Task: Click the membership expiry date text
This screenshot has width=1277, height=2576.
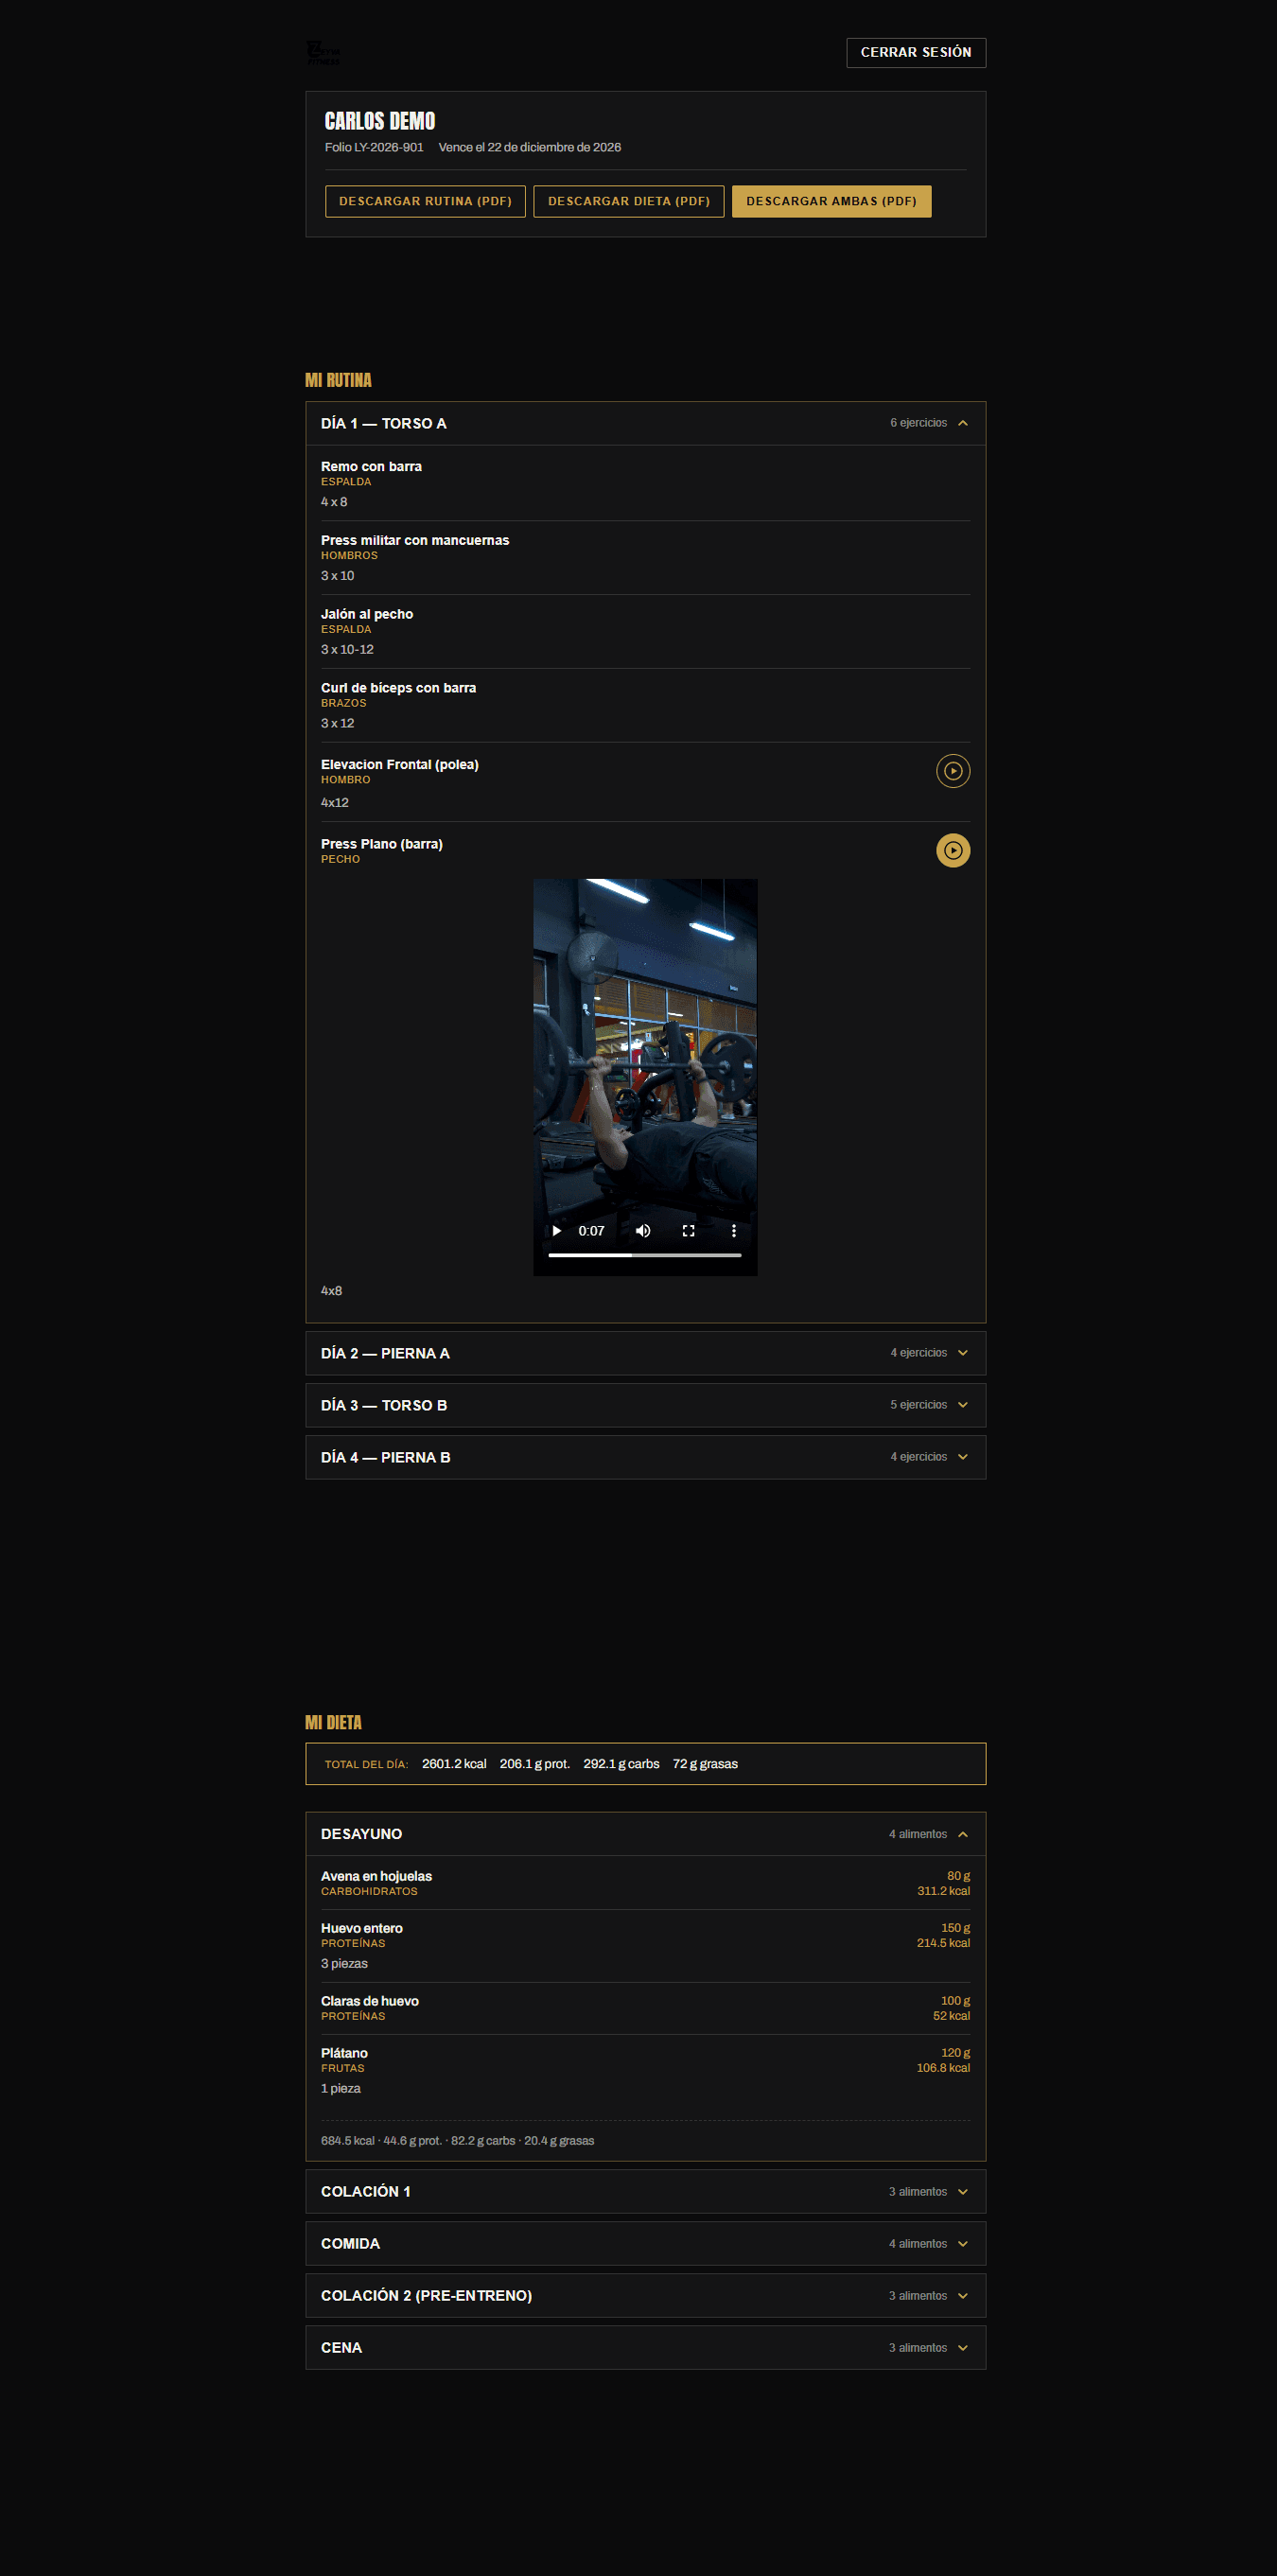Action: (x=530, y=148)
